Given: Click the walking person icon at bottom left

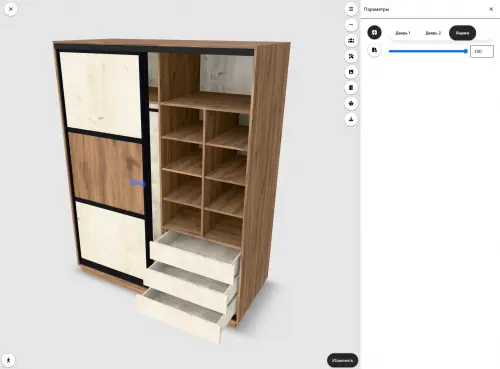Looking at the screenshot, I should click(x=8, y=360).
